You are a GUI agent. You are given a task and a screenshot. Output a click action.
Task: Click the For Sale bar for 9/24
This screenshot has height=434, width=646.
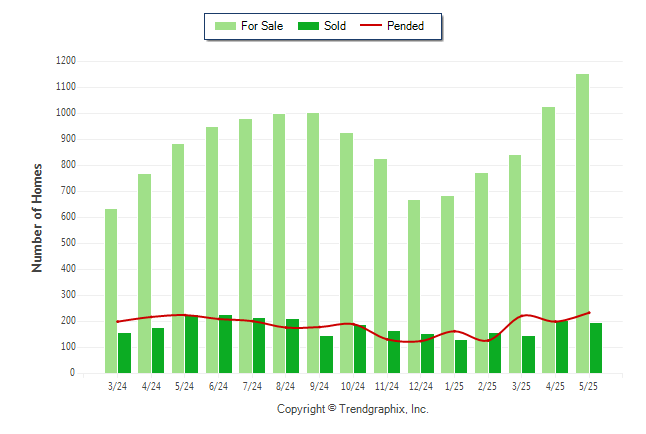click(x=313, y=243)
